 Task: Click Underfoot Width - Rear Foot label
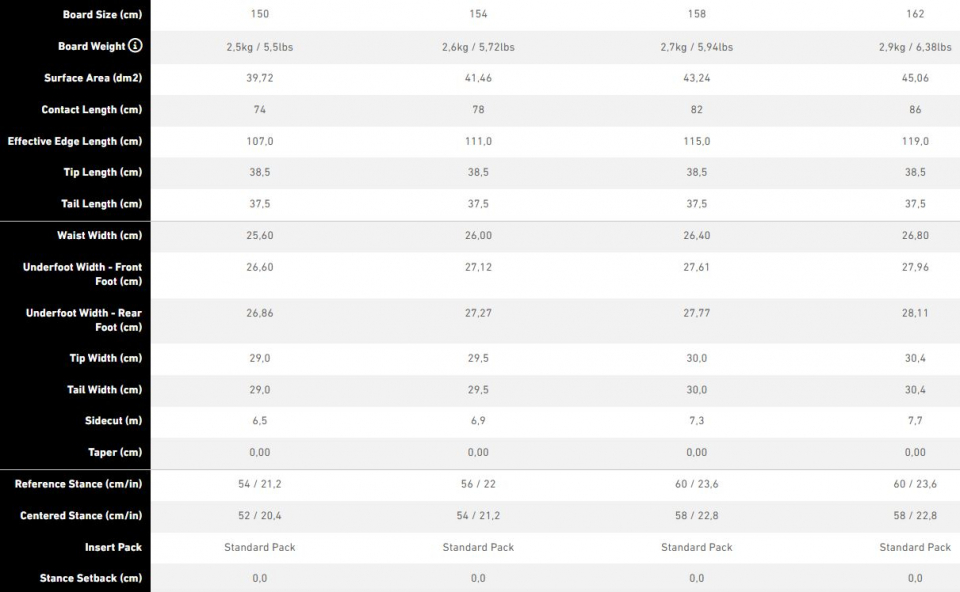tap(84, 320)
